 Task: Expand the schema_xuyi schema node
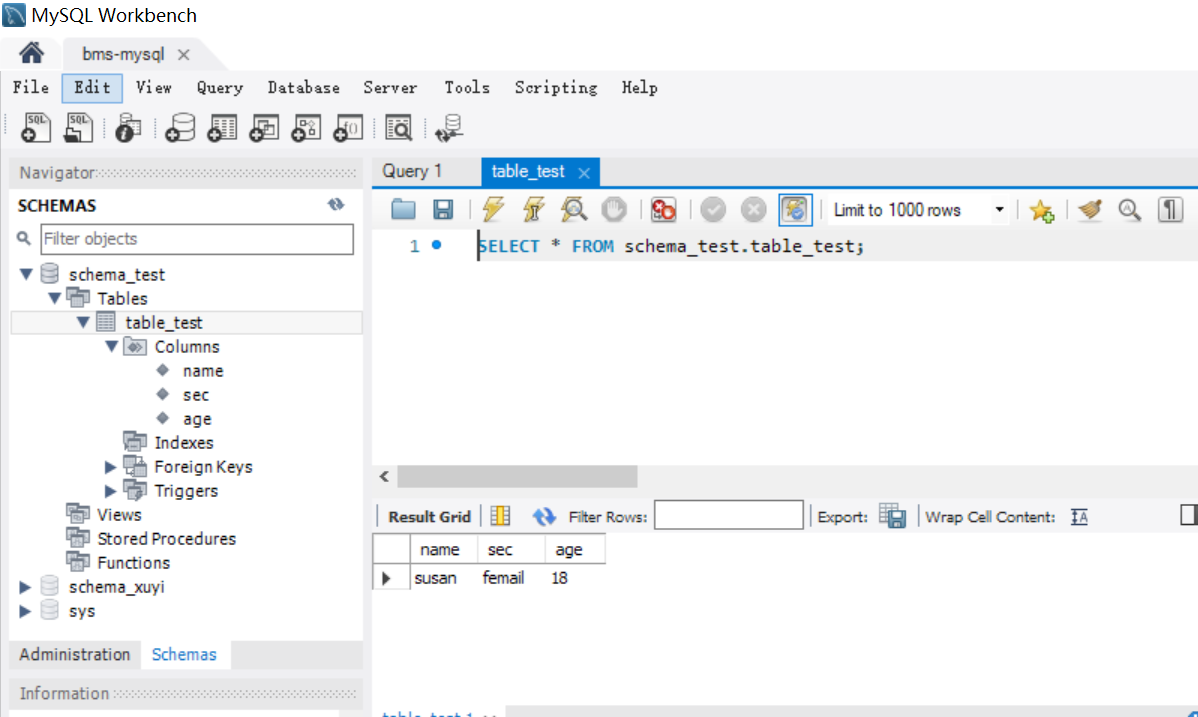(x=25, y=587)
